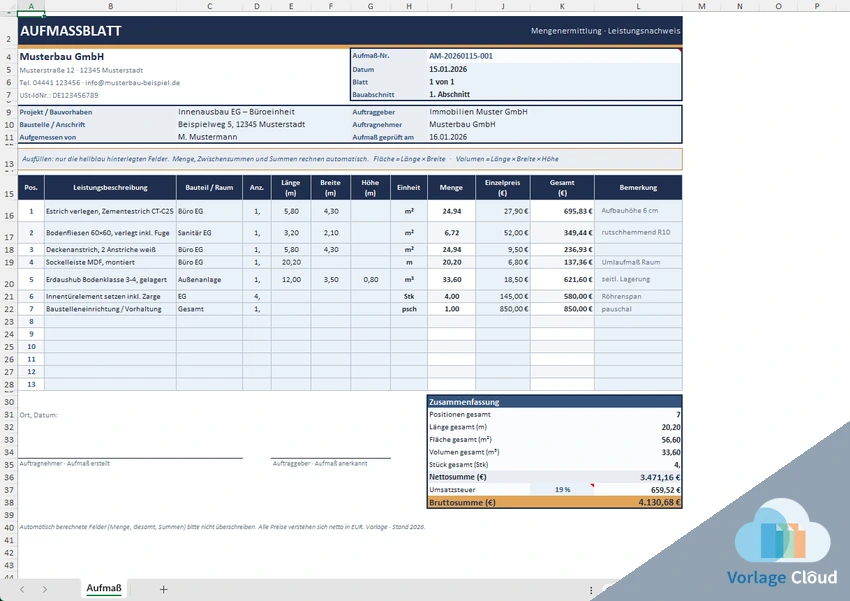The image size is (850, 601).
Task: Click the remark Umlaufmaß Raum
Action: 638,262
